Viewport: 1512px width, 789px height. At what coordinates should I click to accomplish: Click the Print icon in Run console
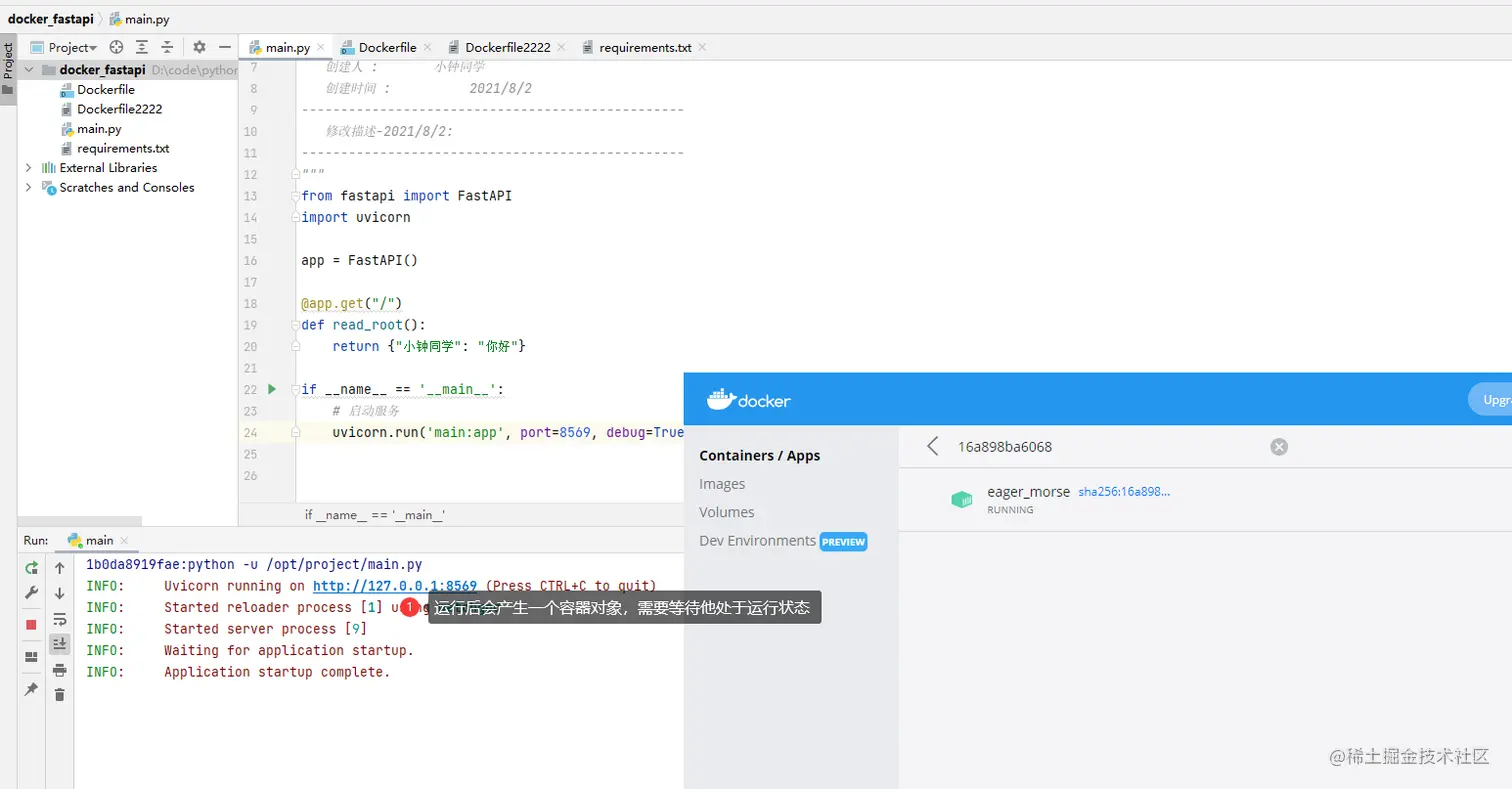[60, 670]
